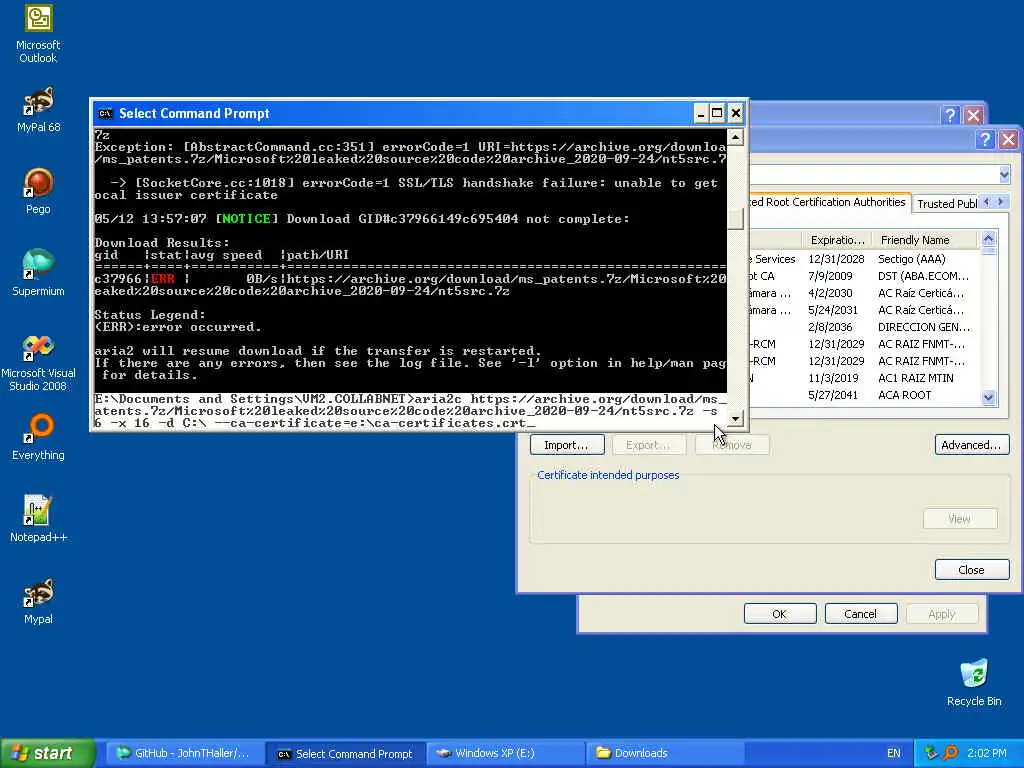Open the intended purpose dropdown in Certificates
Image resolution: width=1024 pixels, height=768 pixels.
coord(1004,174)
